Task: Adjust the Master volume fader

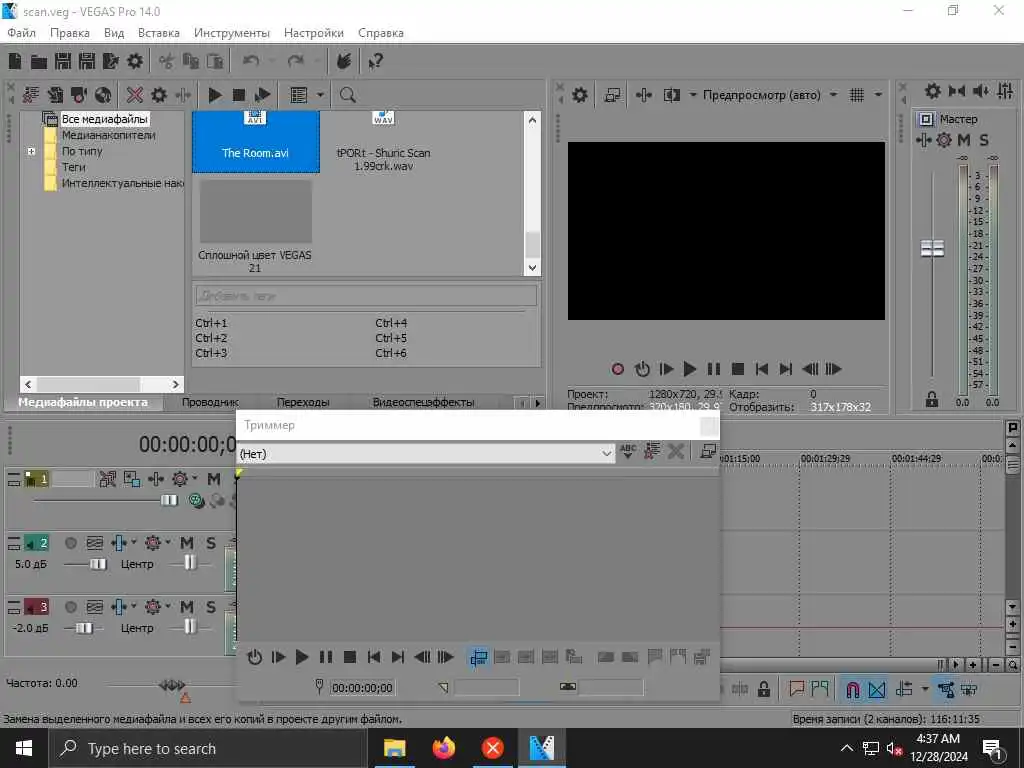Action: click(932, 249)
